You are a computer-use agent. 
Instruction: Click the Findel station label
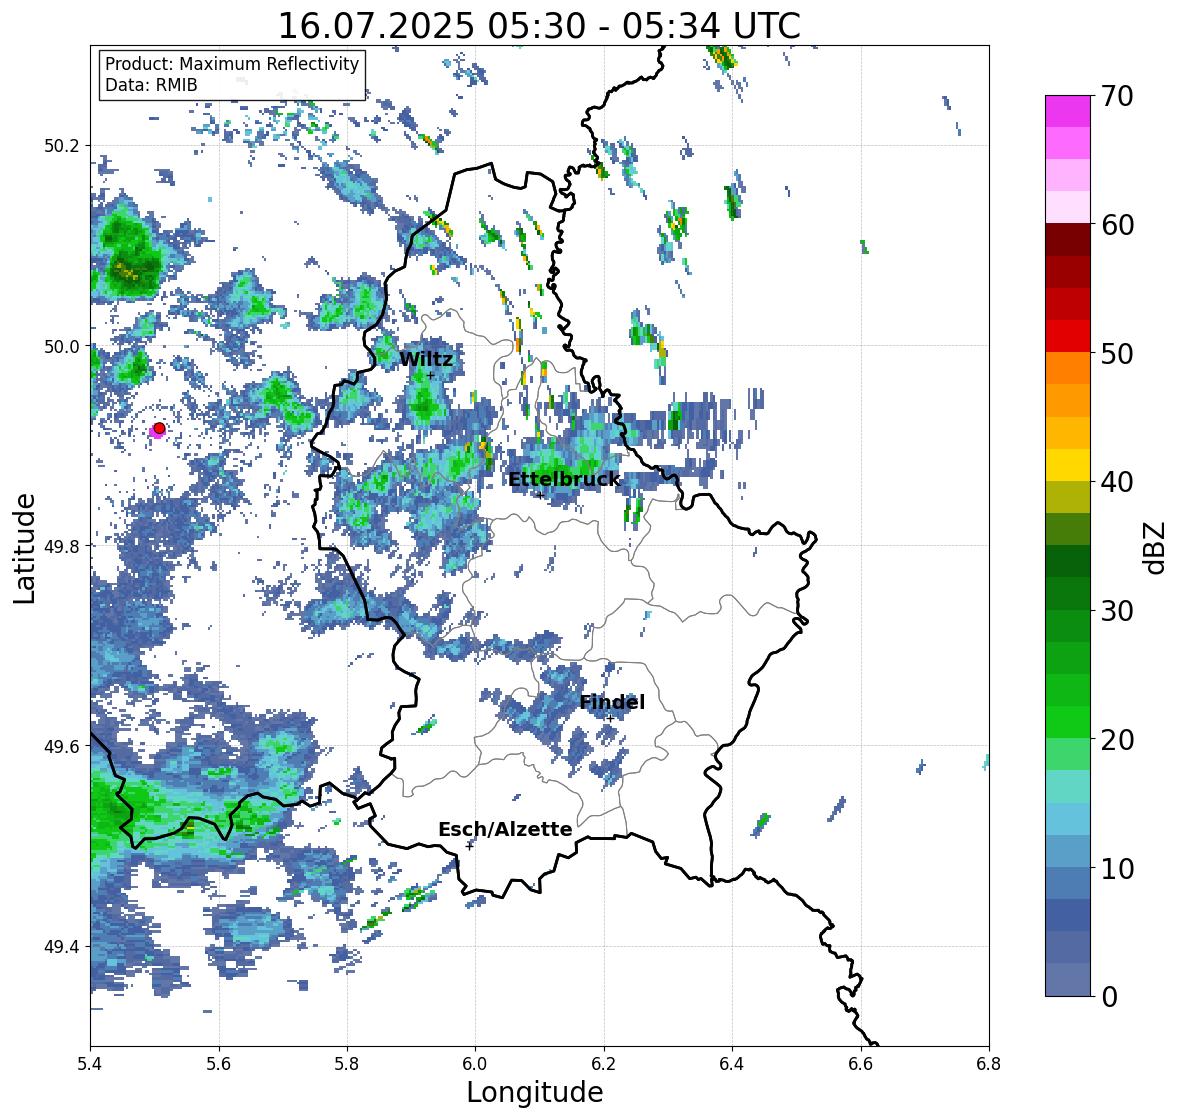[x=612, y=702]
